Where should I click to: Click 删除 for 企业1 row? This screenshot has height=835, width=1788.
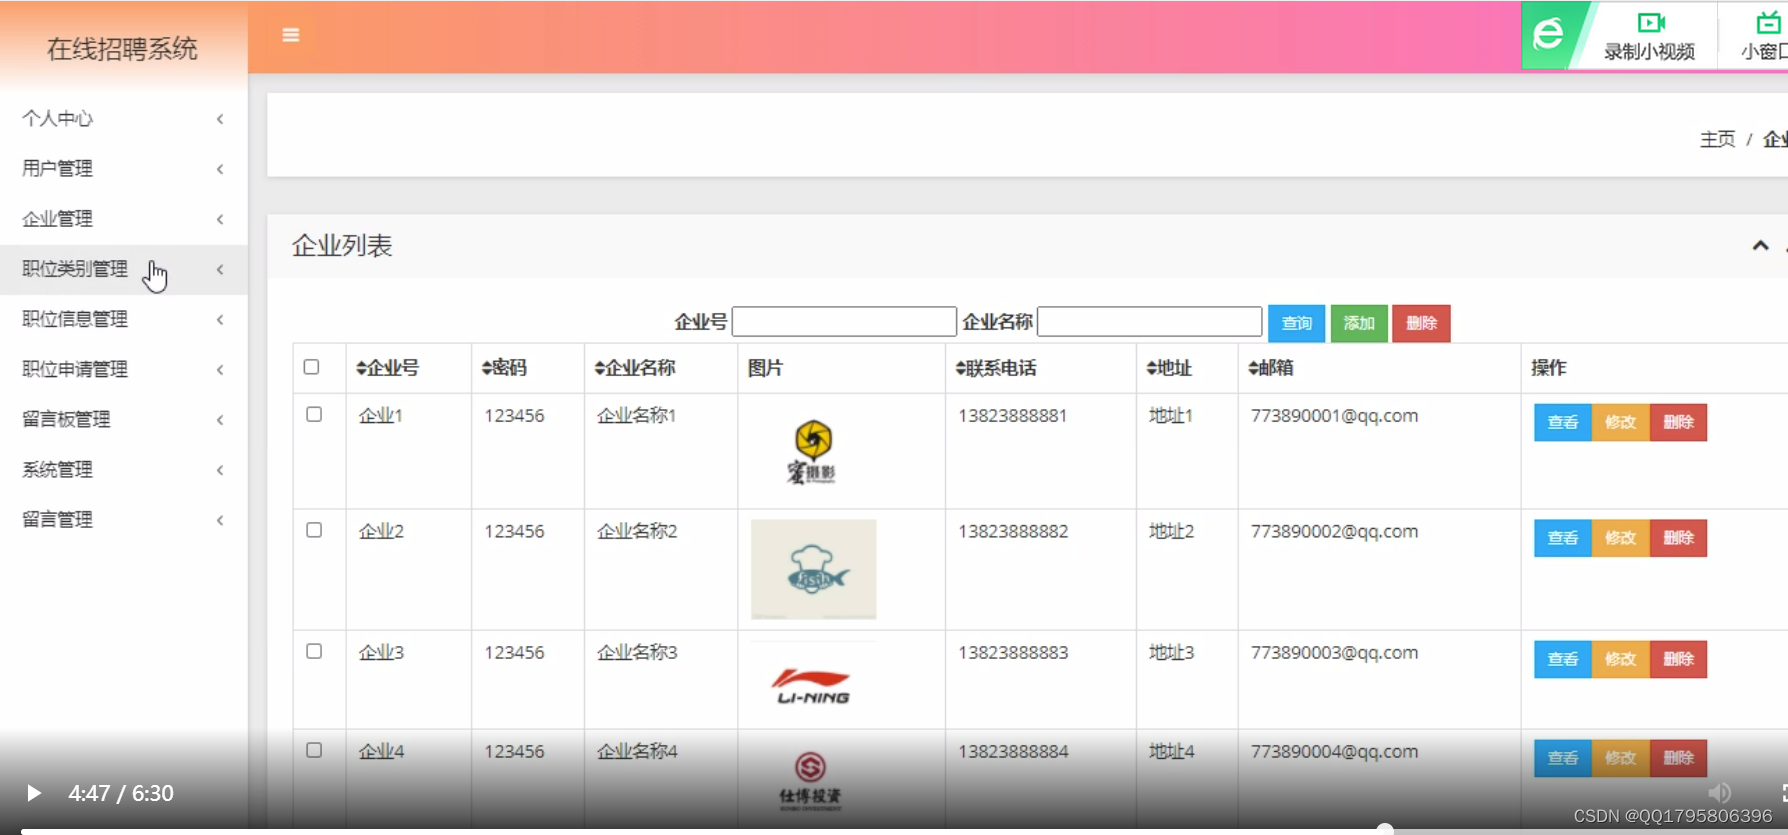click(x=1678, y=422)
